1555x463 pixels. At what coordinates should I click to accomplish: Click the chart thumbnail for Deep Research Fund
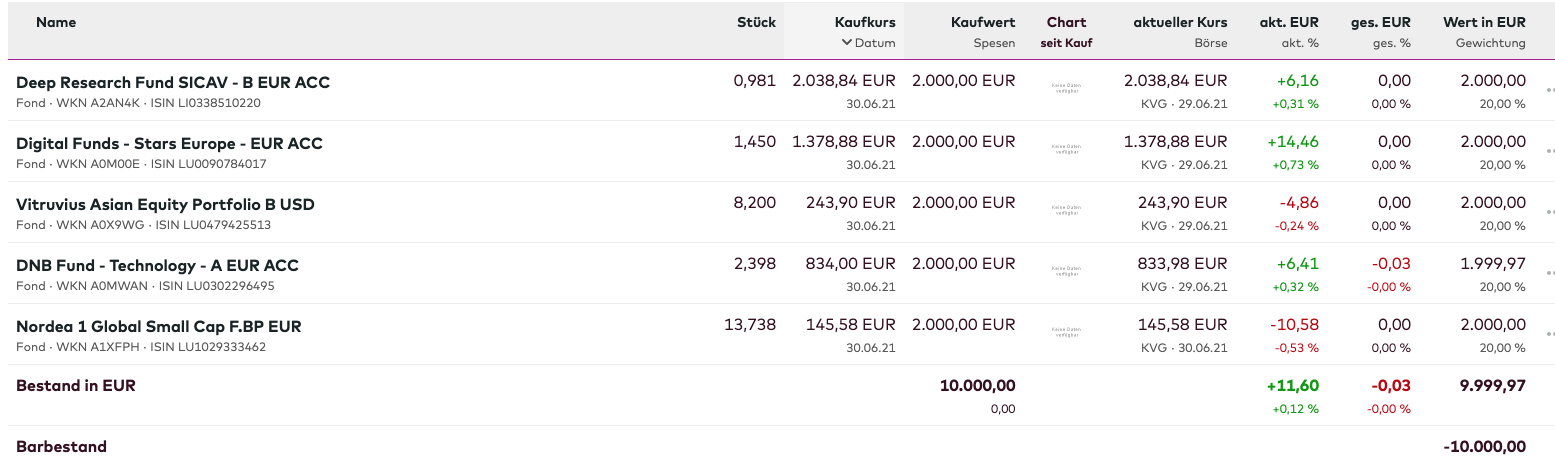[x=1066, y=88]
